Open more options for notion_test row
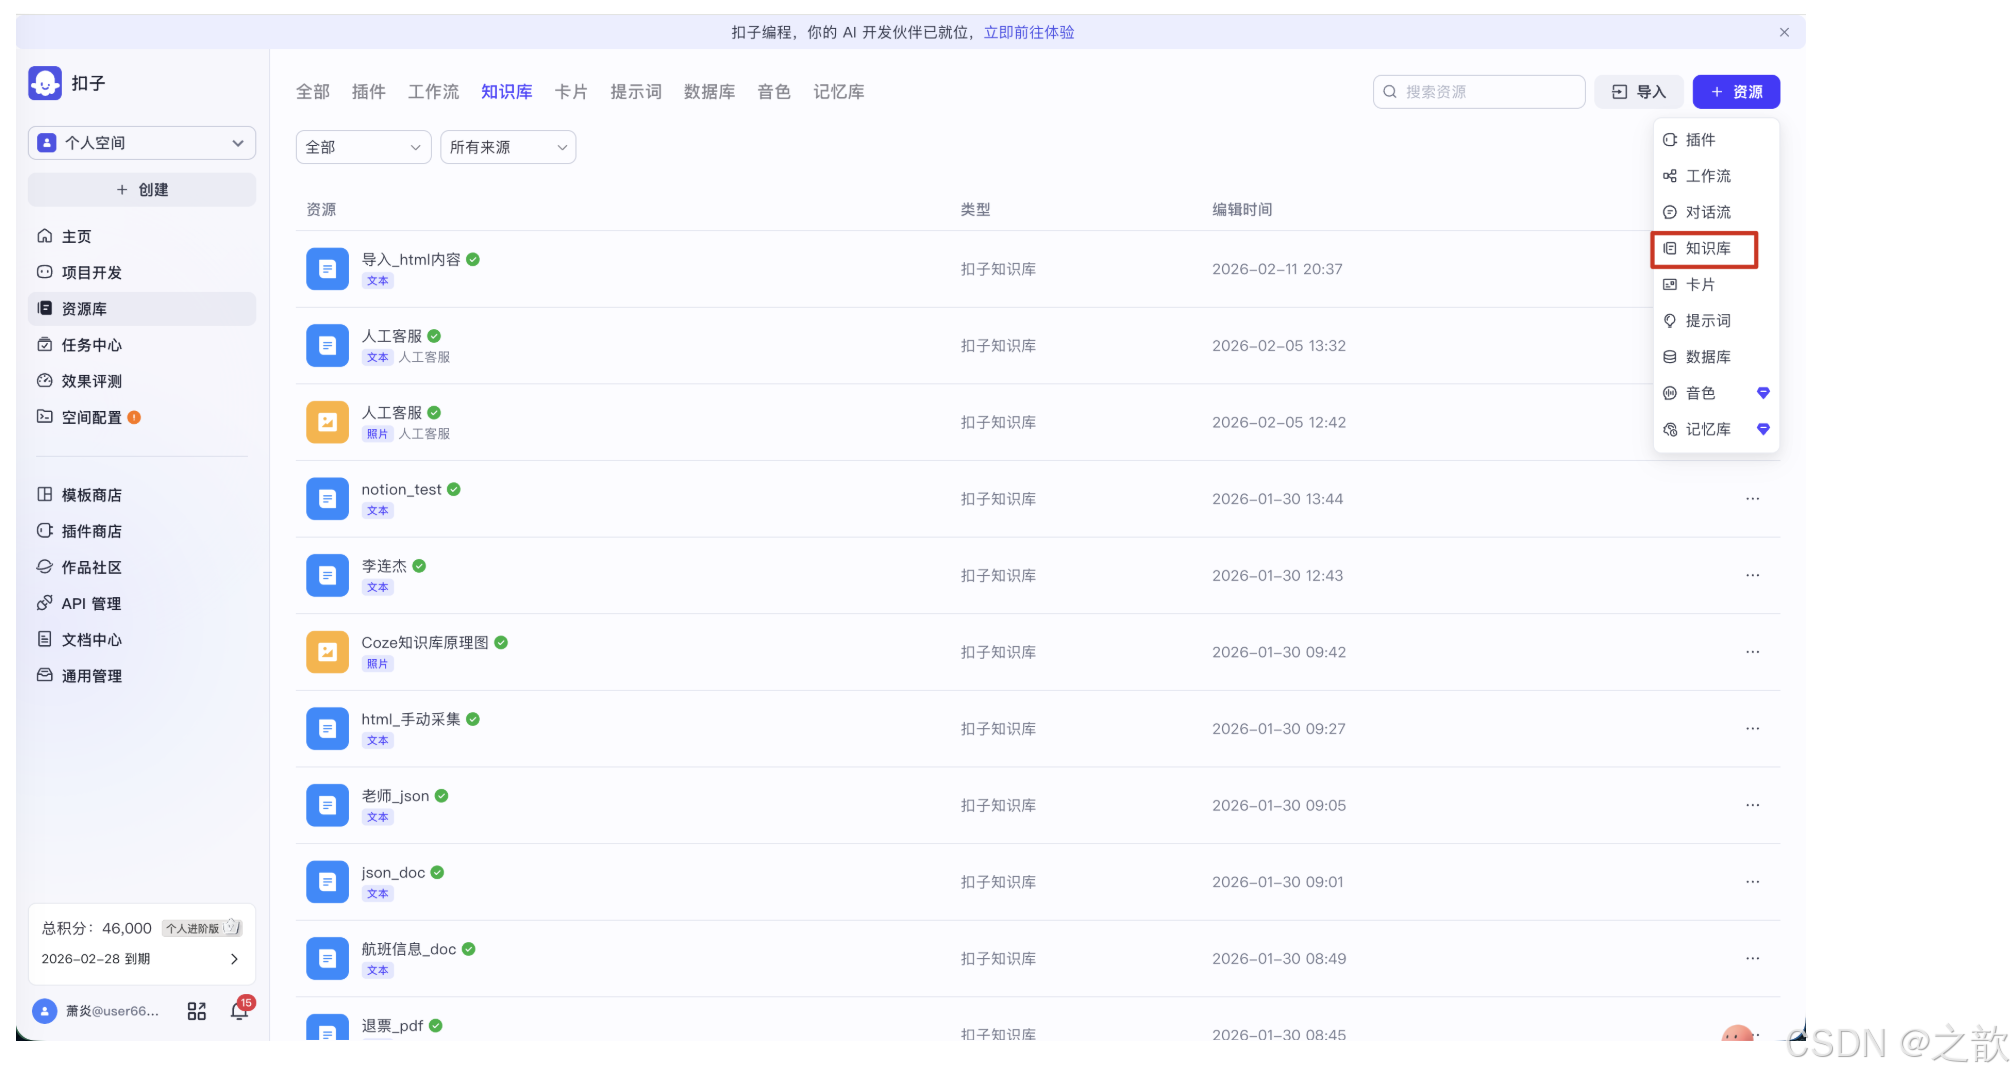Screen dimensions: 2014x1078 pyautogui.click(x=1752, y=499)
